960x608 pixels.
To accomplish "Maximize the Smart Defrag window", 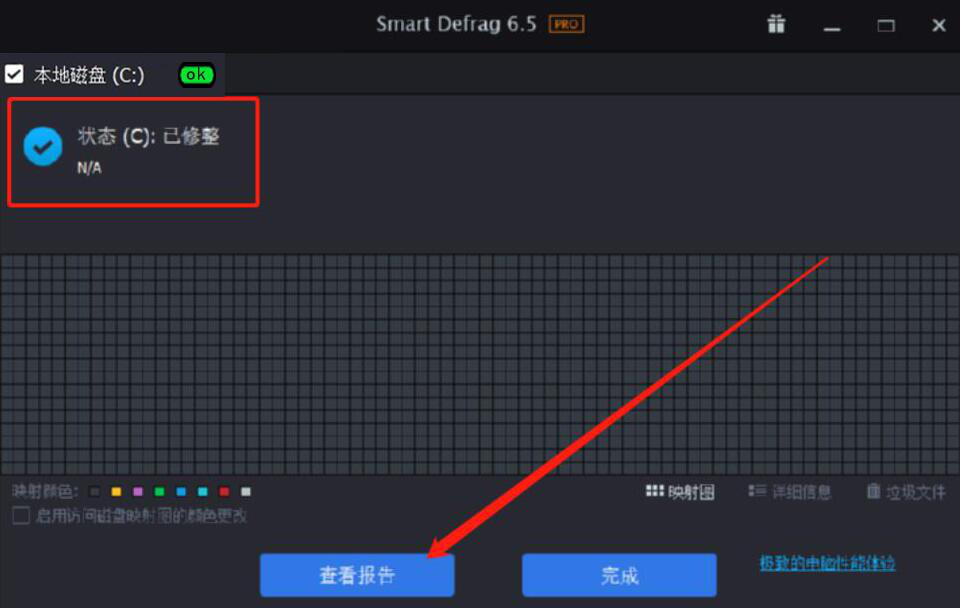I will [886, 26].
